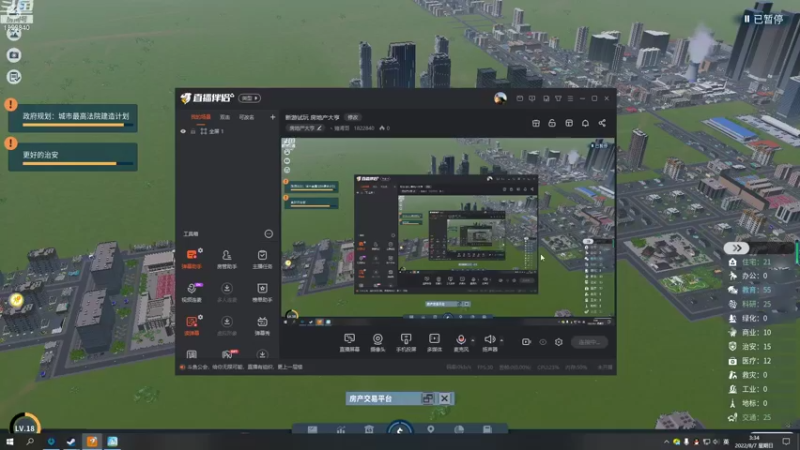Start recording with the camcorder icon
Image resolution: width=800 pixels, height=450 pixels.
(x=526, y=342)
